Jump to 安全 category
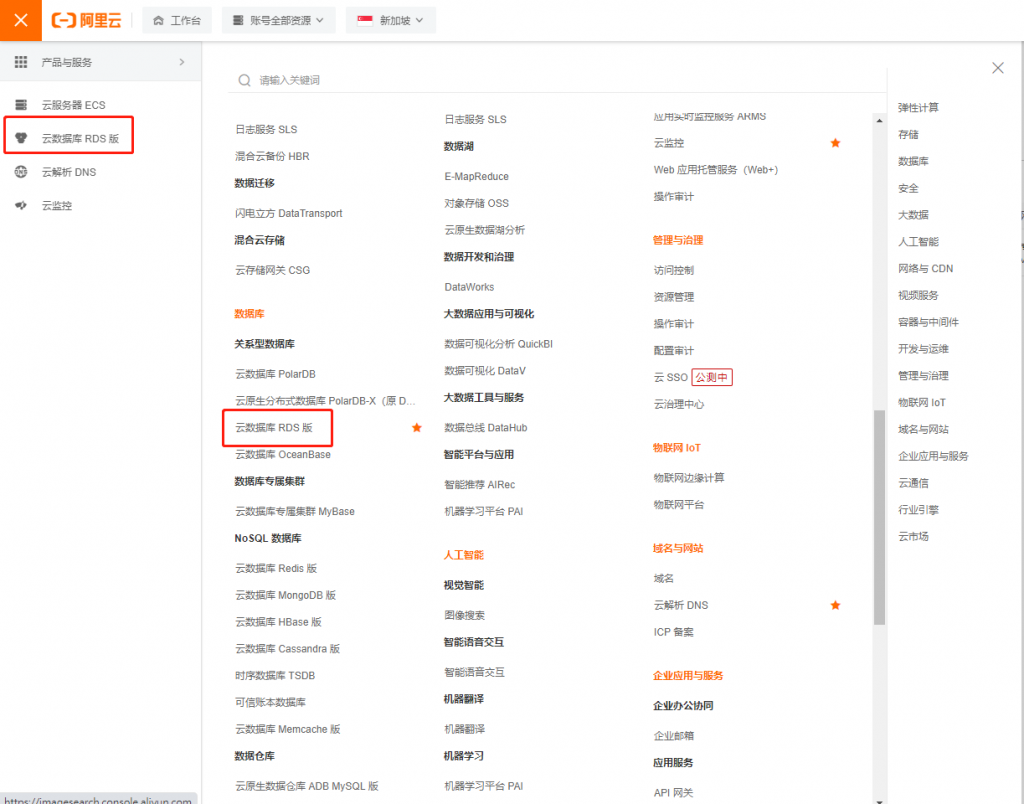Screen dimensions: 1024x804 click(x=908, y=188)
